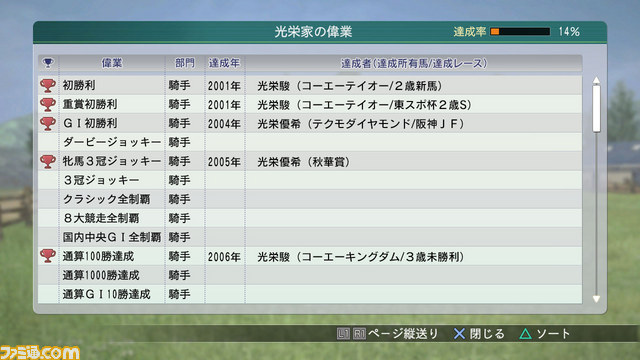Click 騎手 in the 通算1000勝達成 row
The width and height of the screenshot is (640, 360).
(x=180, y=275)
